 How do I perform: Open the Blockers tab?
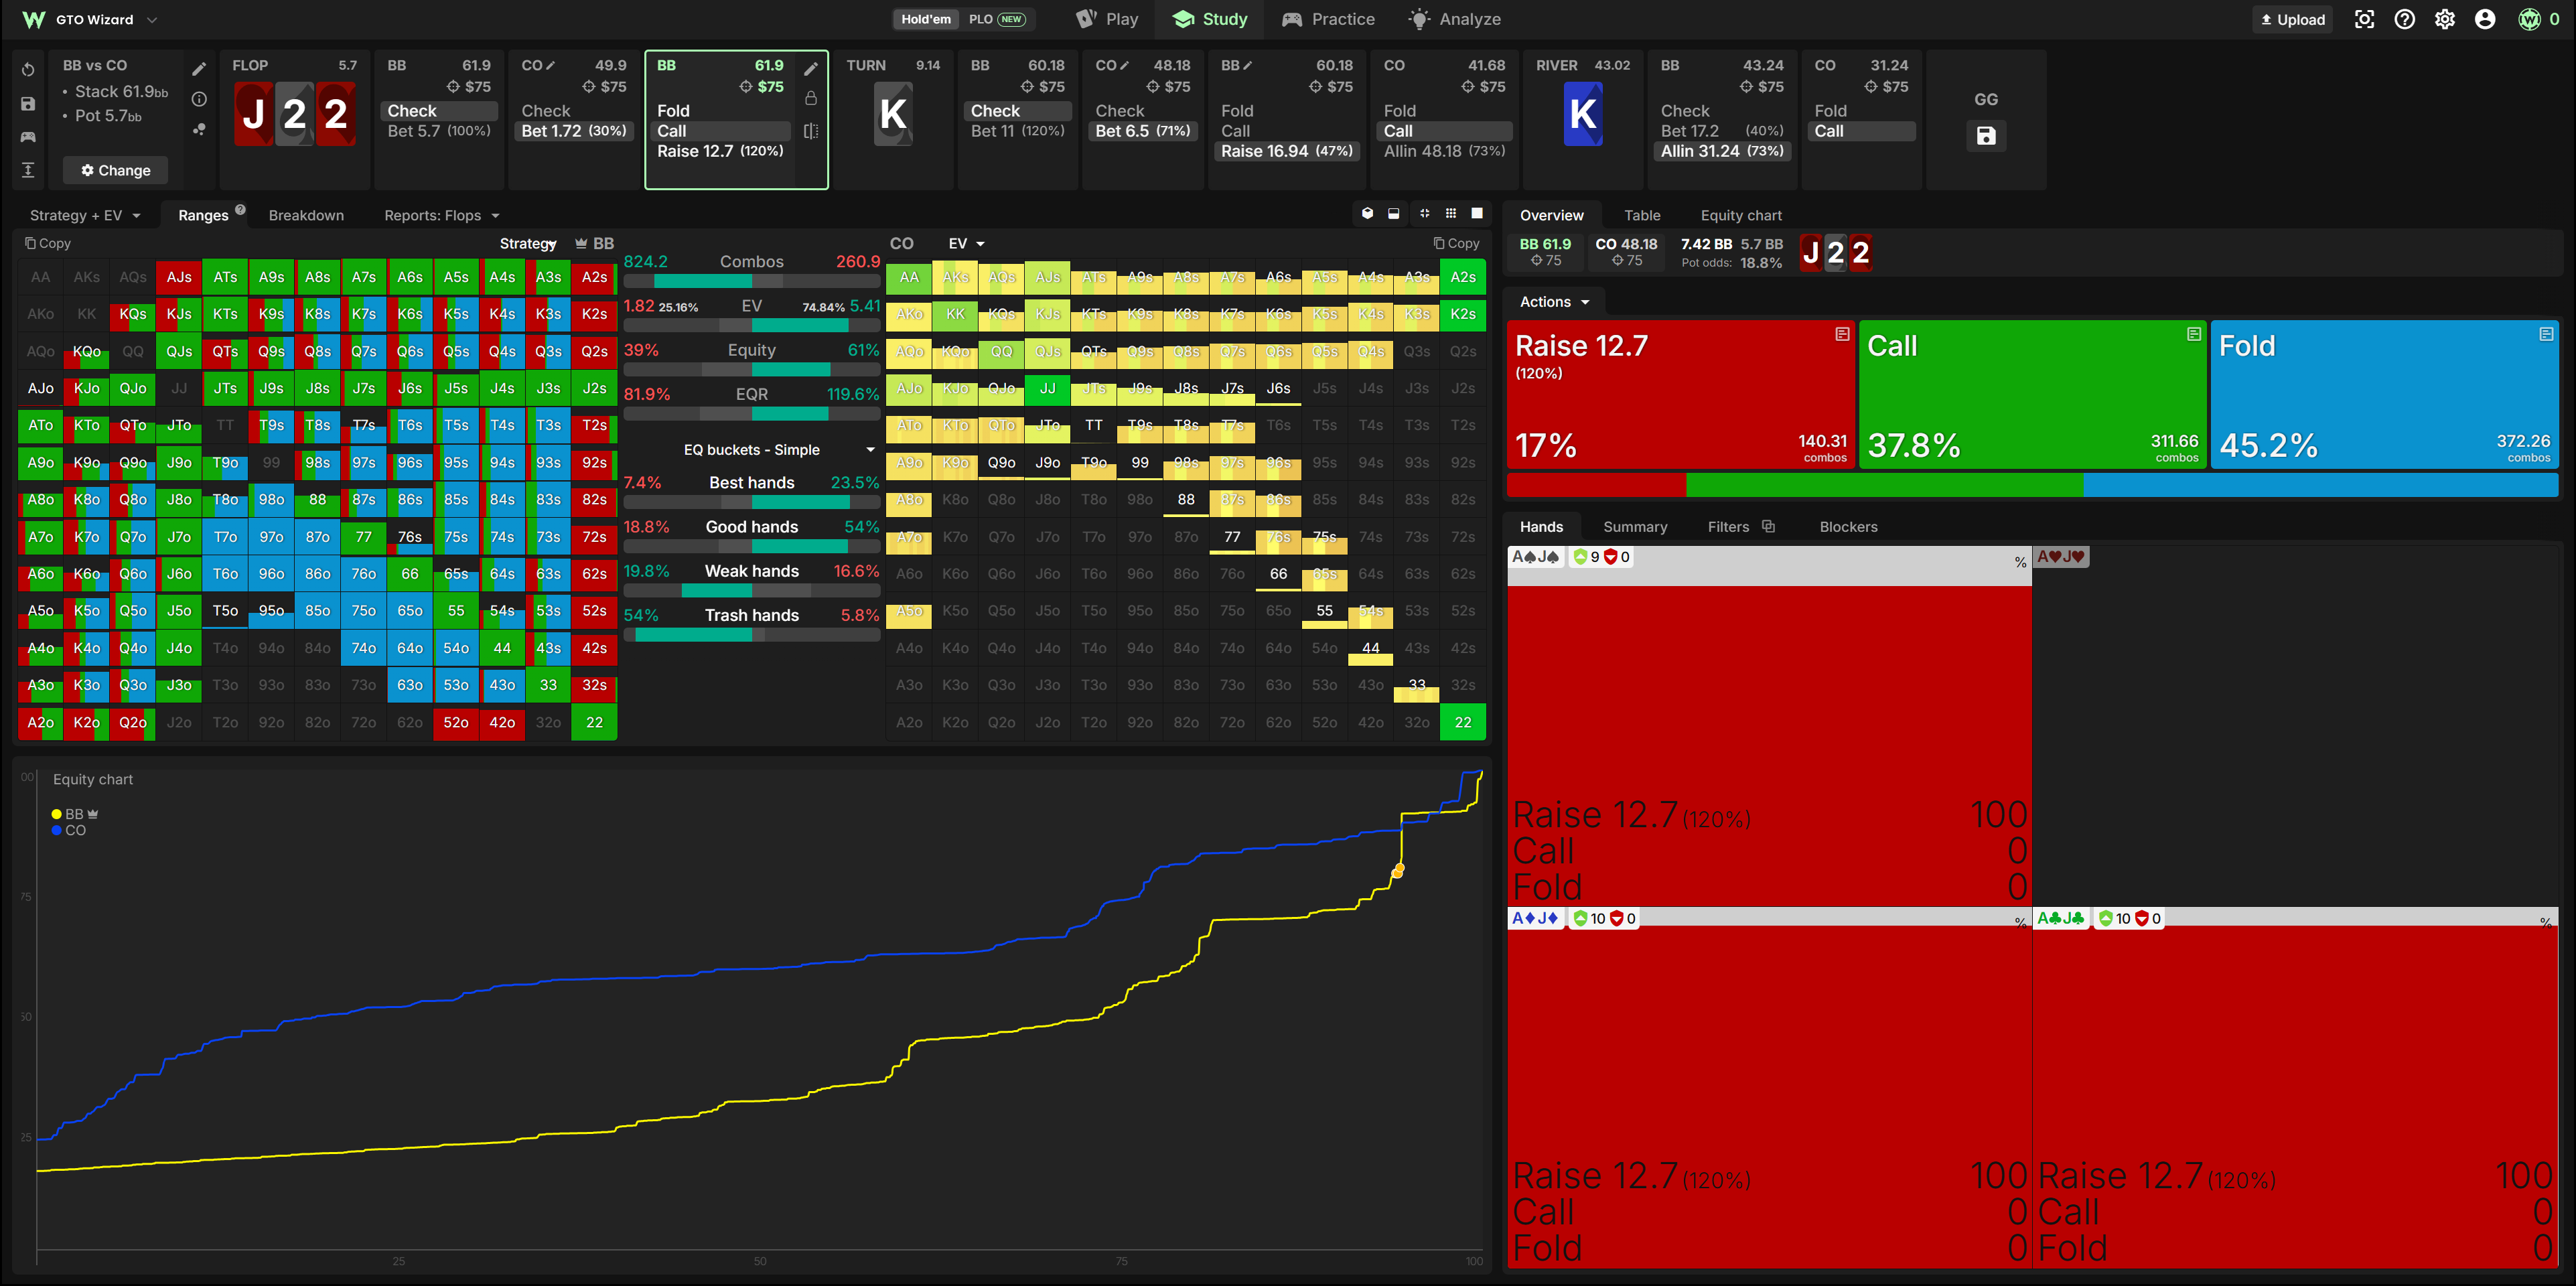[1848, 527]
